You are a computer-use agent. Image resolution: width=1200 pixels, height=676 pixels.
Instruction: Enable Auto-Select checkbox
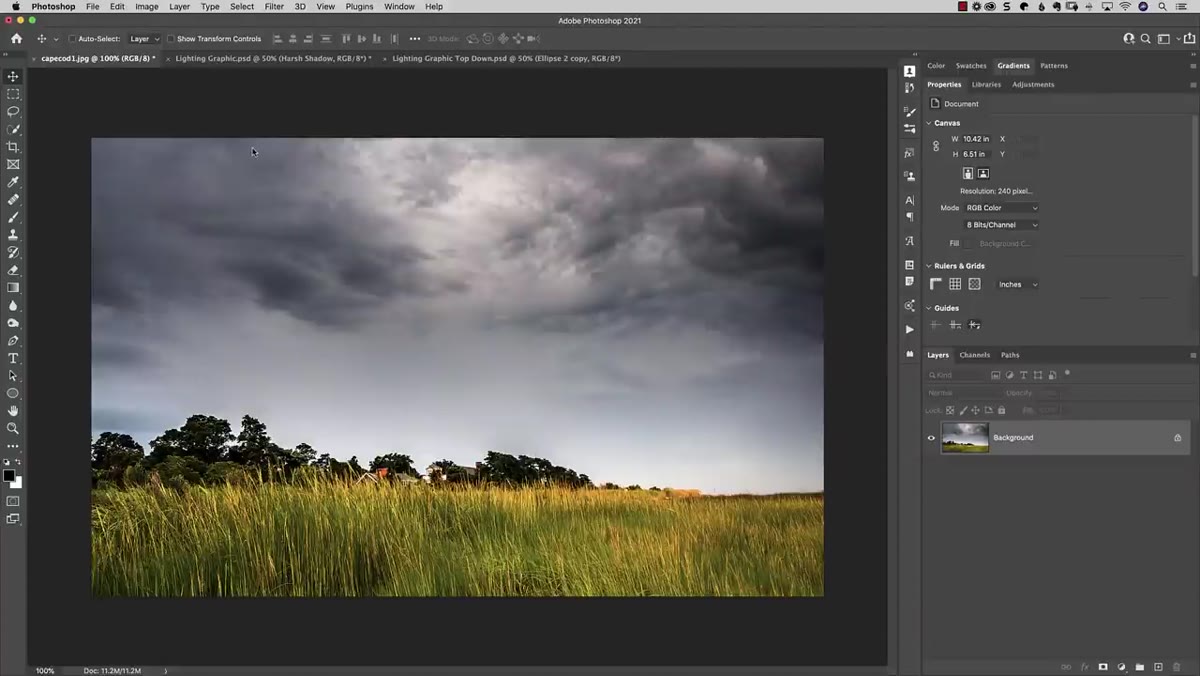pos(72,39)
